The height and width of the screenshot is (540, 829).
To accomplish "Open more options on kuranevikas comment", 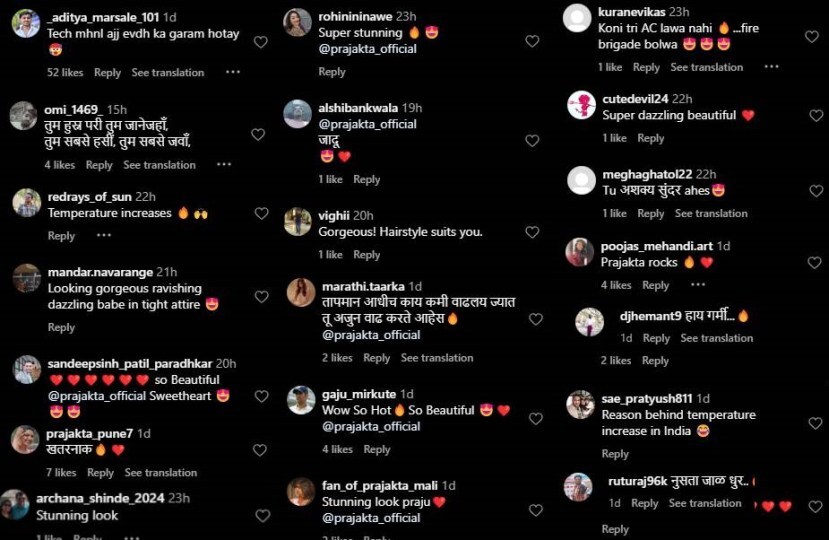I will [771, 67].
